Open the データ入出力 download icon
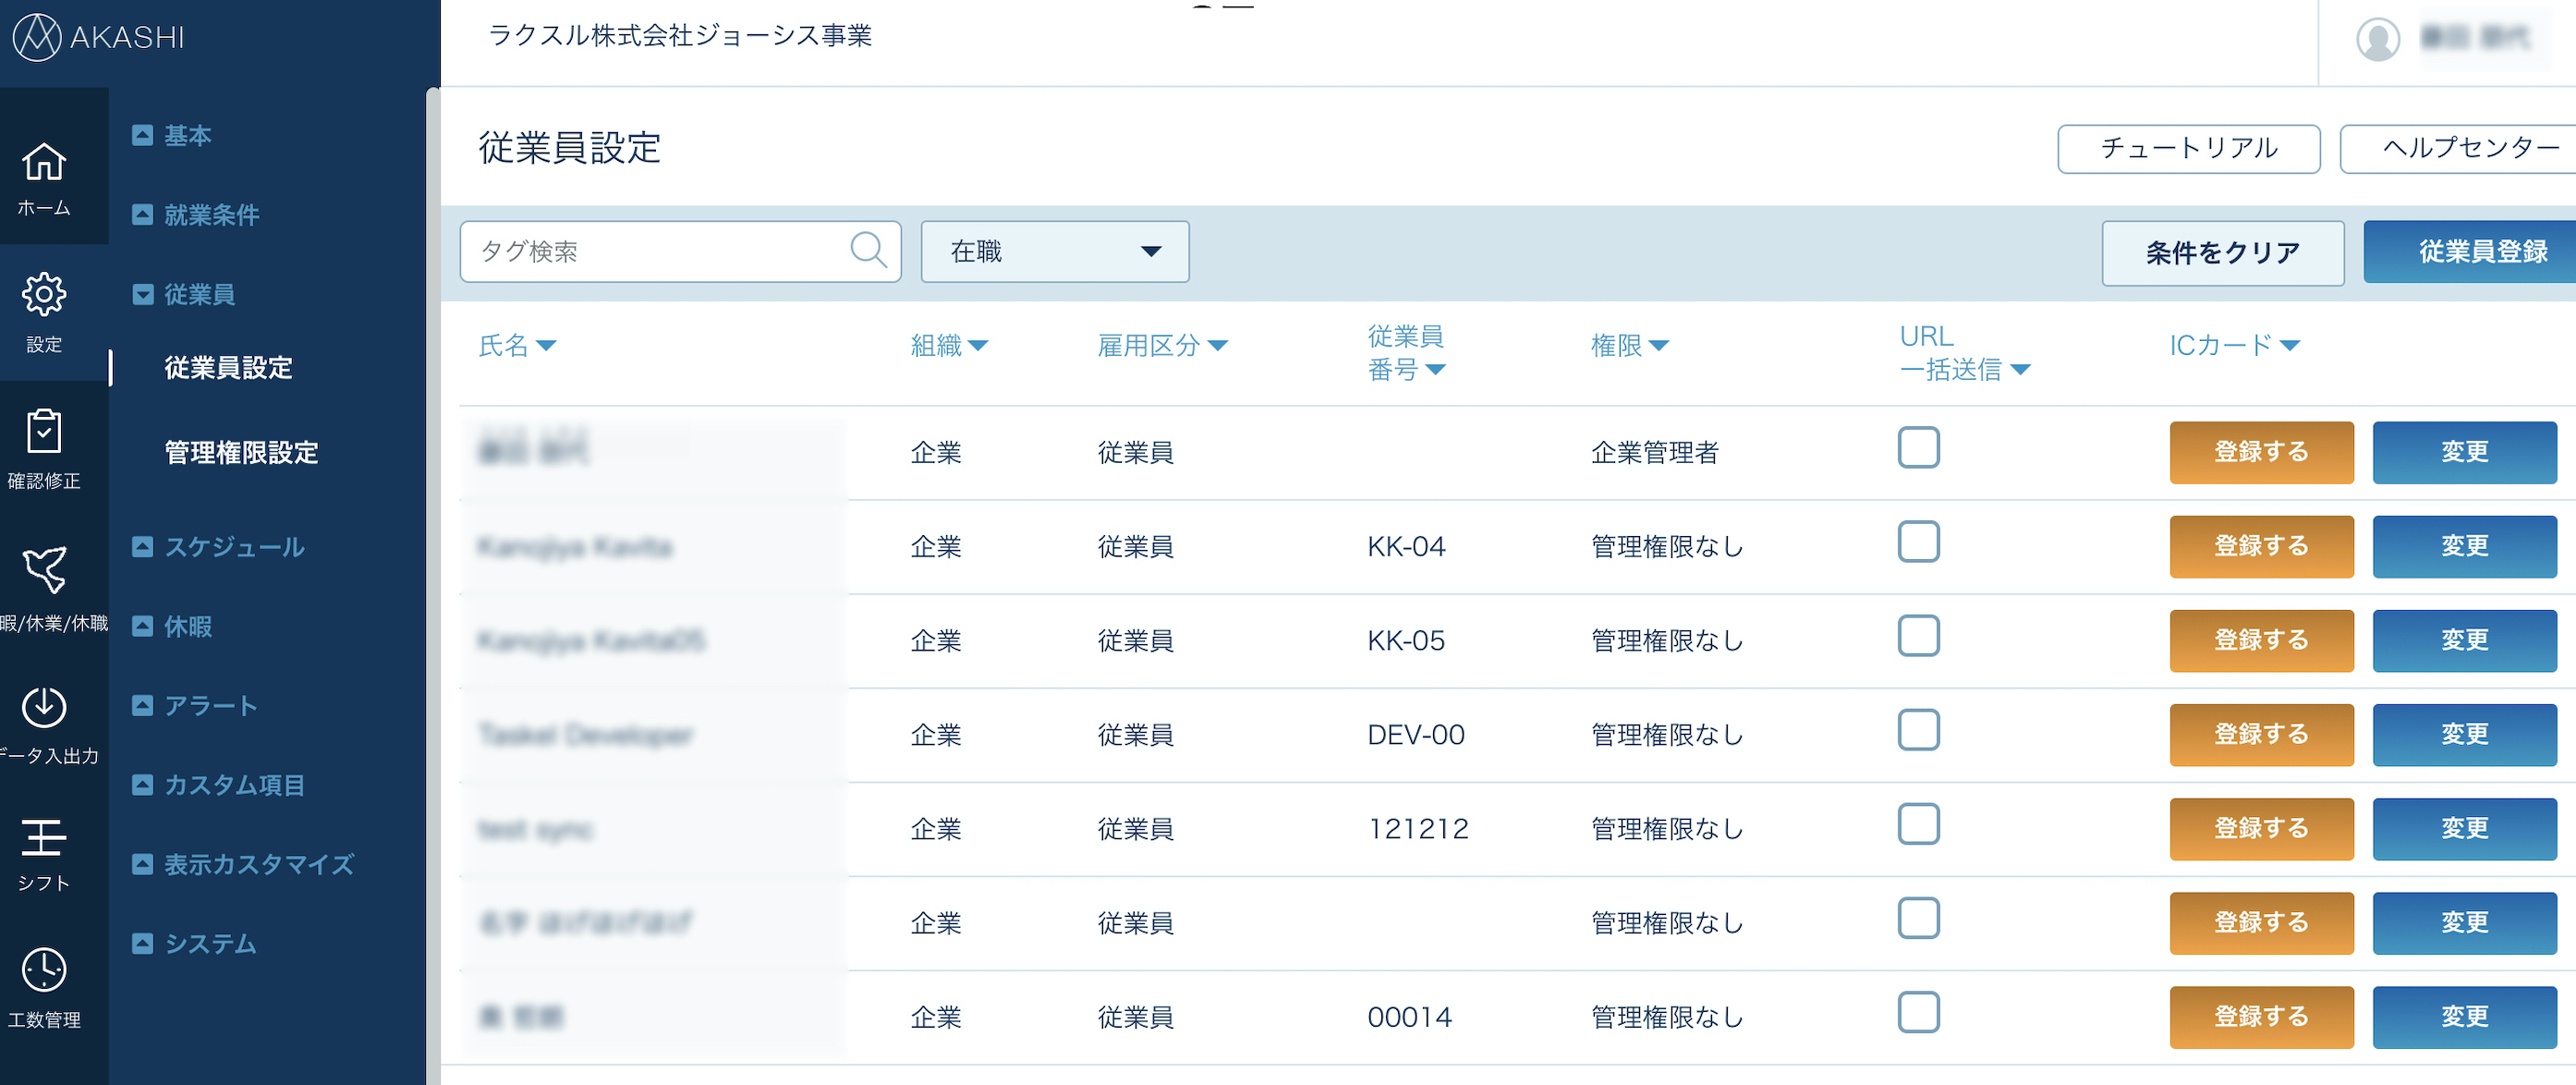 click(x=44, y=707)
